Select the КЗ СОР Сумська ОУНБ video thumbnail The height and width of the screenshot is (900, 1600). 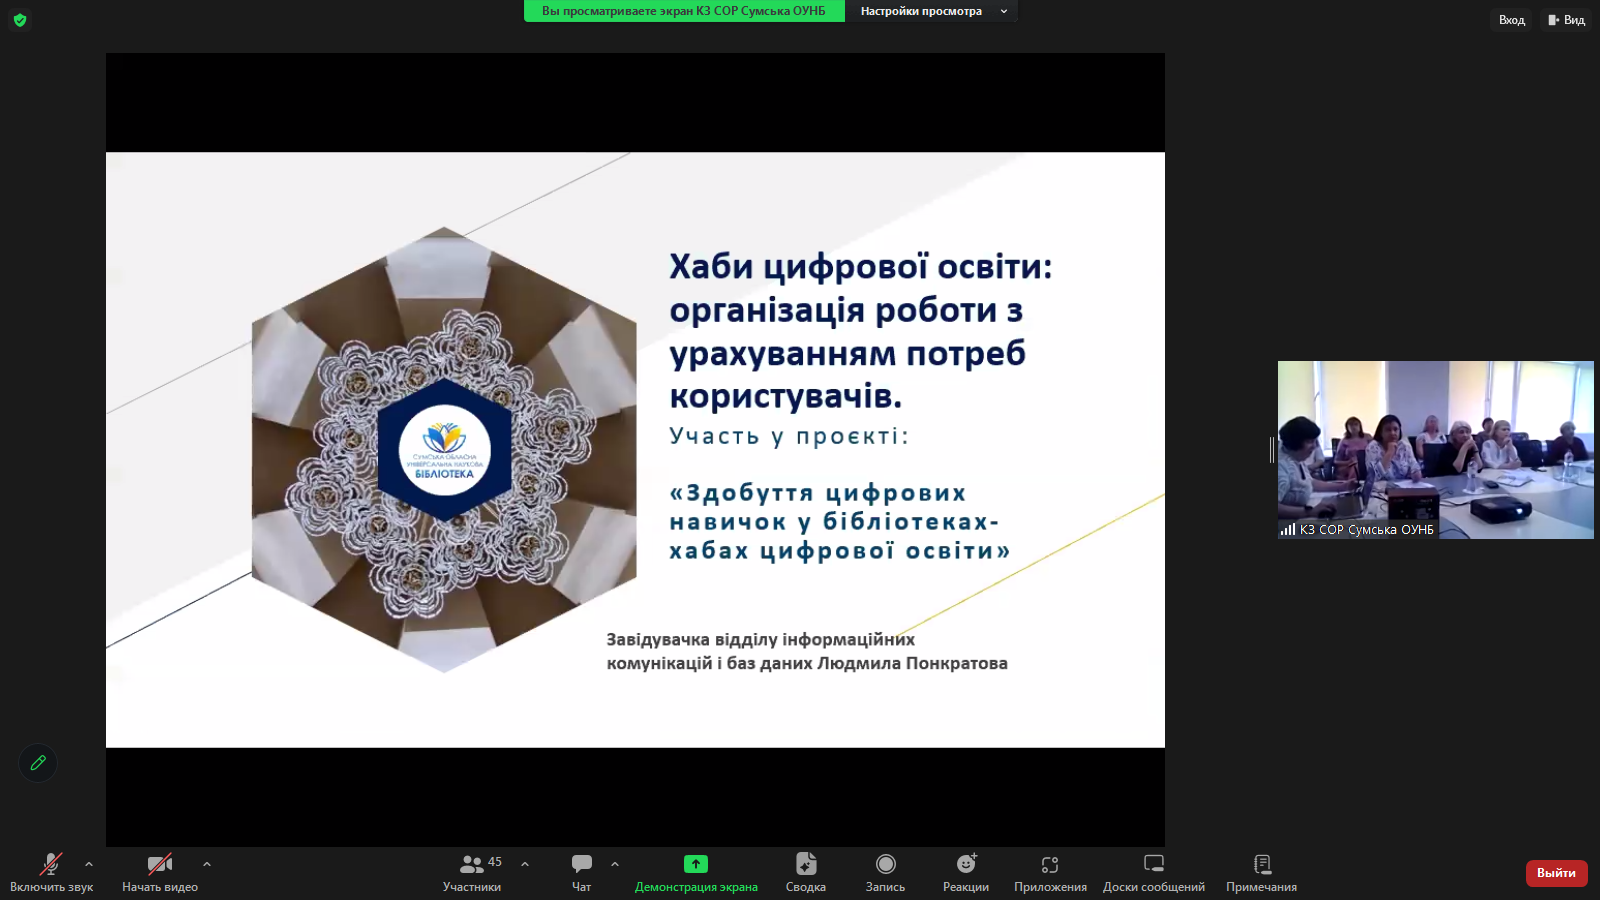pos(1435,449)
